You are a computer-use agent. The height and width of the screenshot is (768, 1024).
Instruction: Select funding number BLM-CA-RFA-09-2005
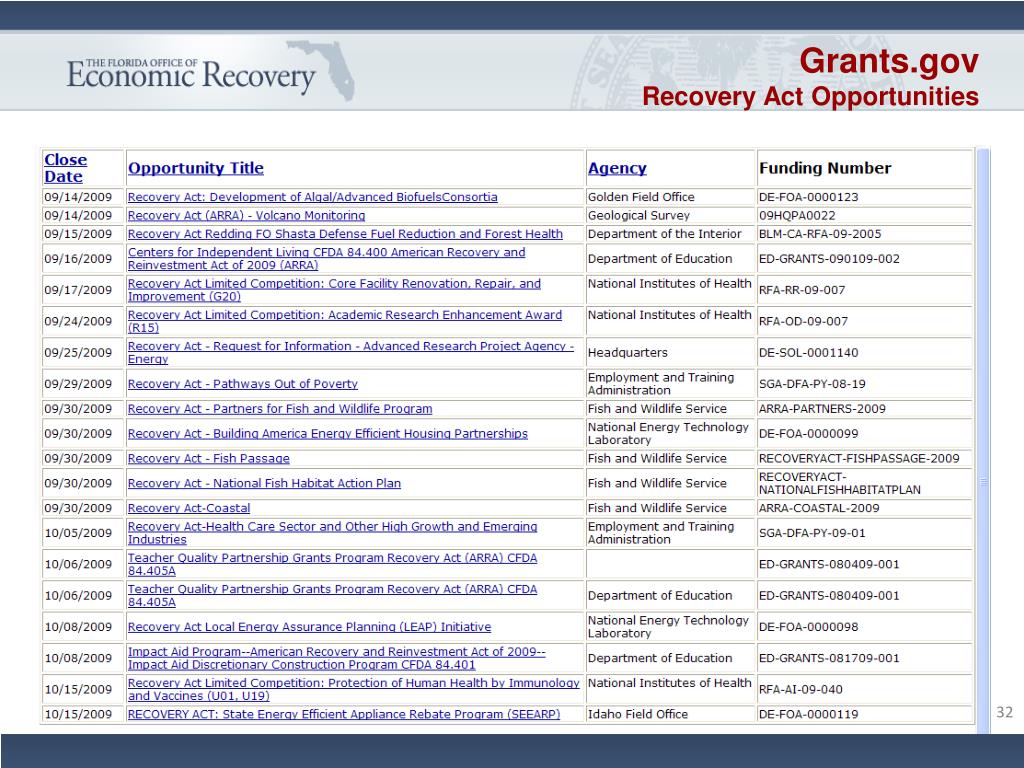tap(820, 234)
